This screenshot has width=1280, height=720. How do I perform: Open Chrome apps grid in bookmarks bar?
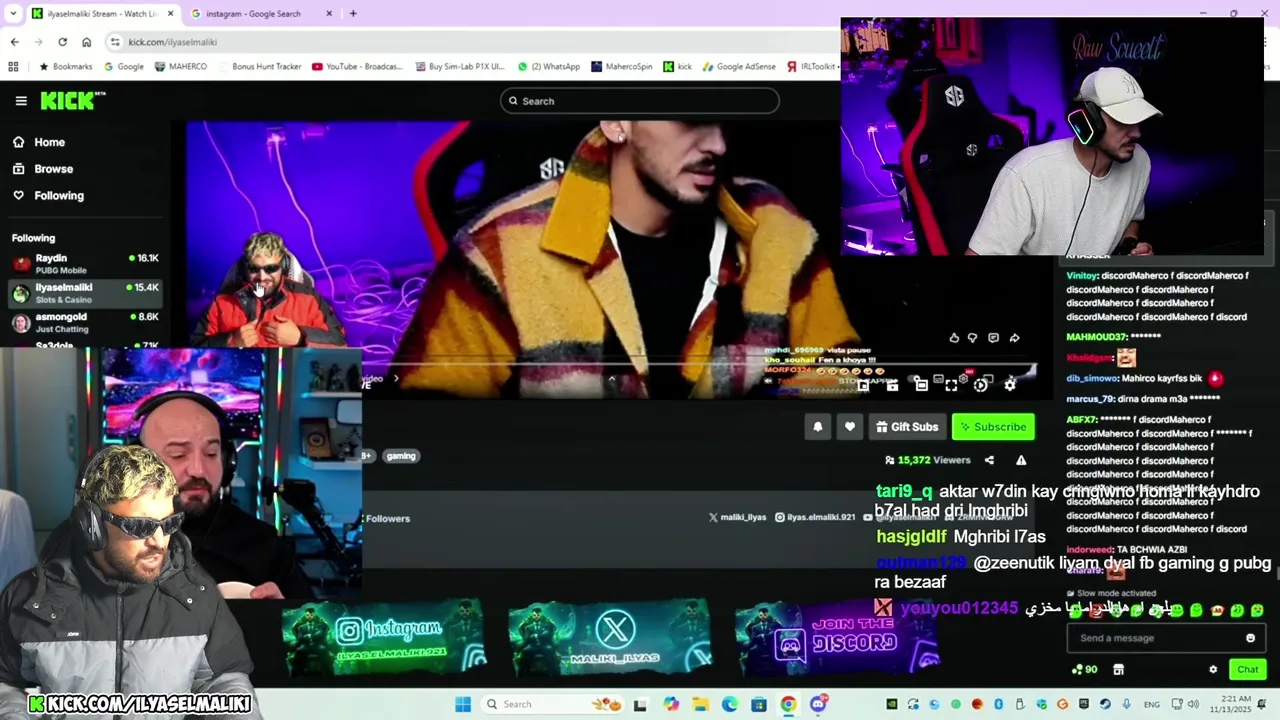coord(13,67)
